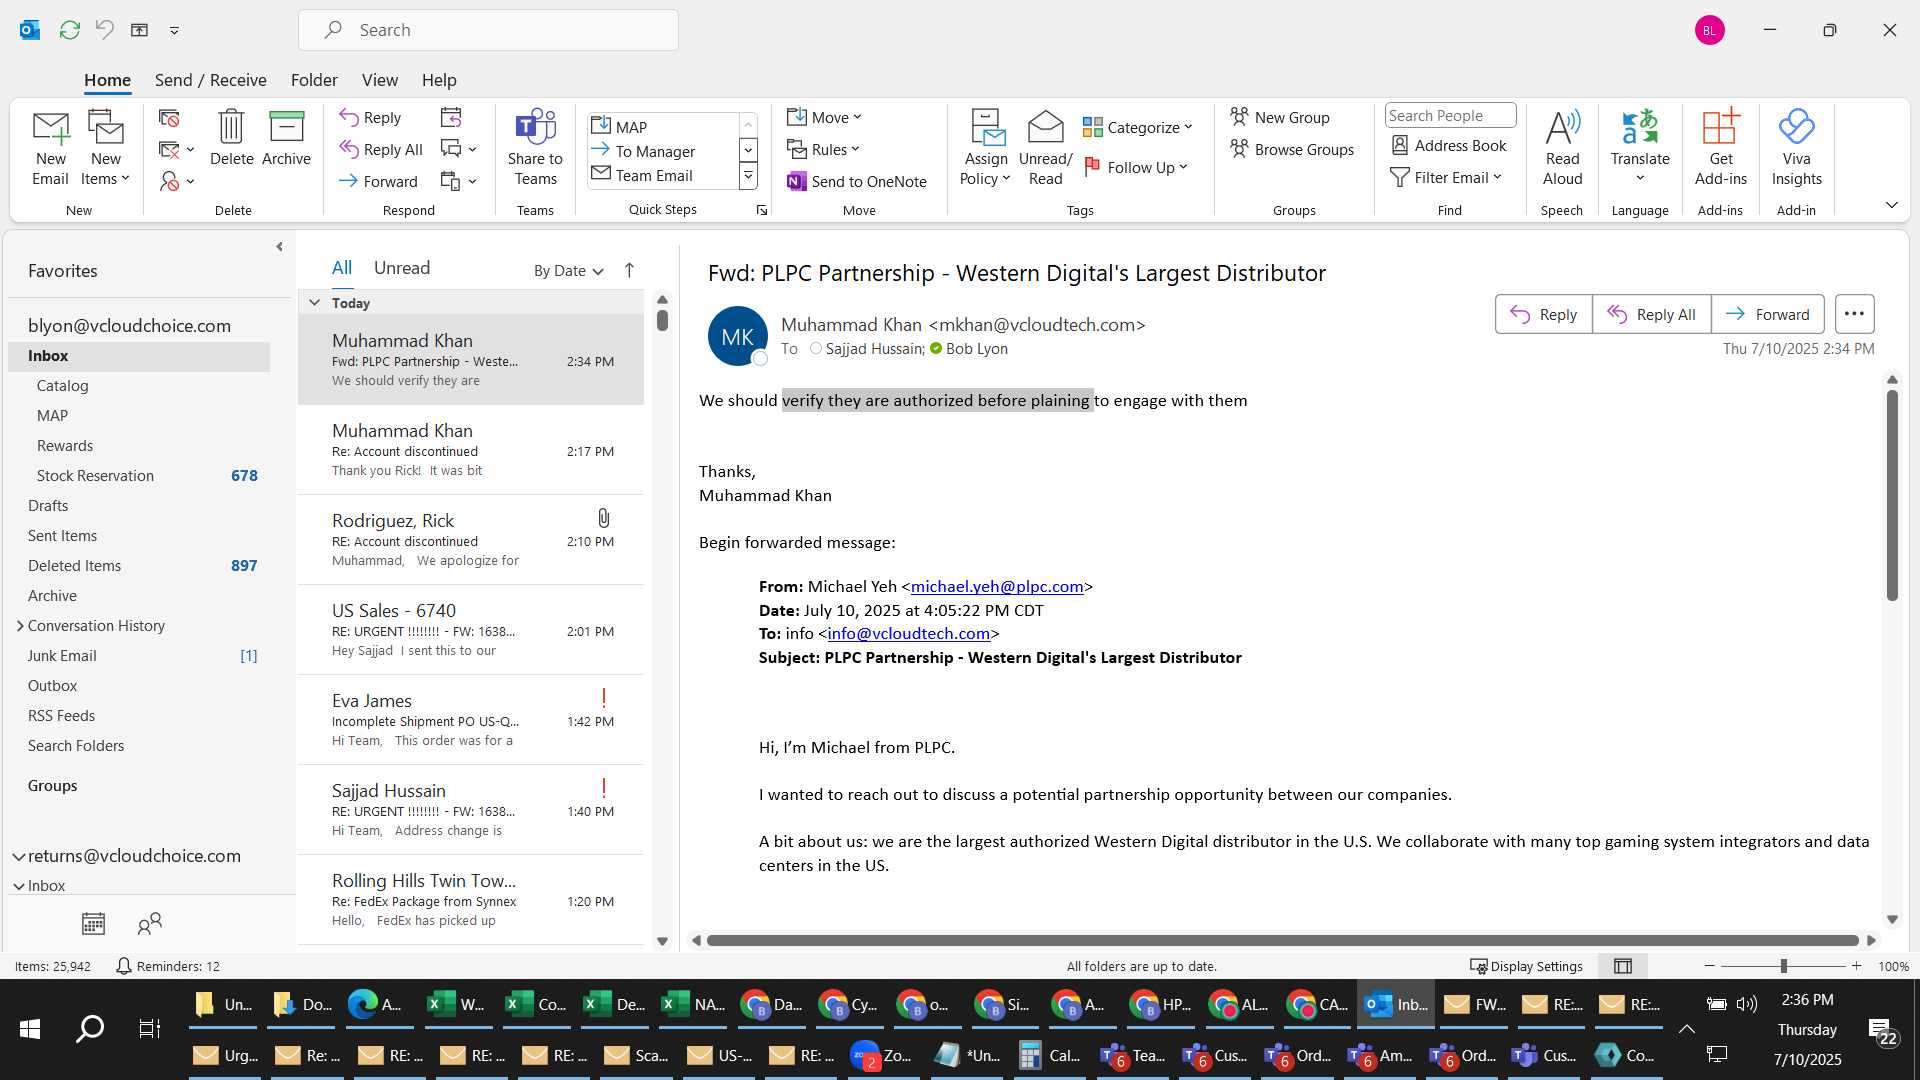The width and height of the screenshot is (1920, 1080).
Task: Click the reading pane horizontal scrollbar
Action: 1282,940
